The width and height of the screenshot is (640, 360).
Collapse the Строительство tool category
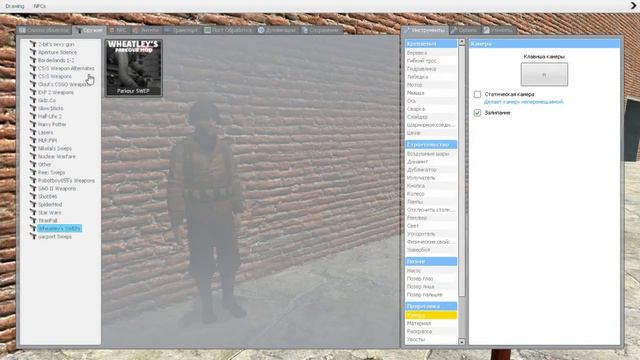click(x=431, y=144)
